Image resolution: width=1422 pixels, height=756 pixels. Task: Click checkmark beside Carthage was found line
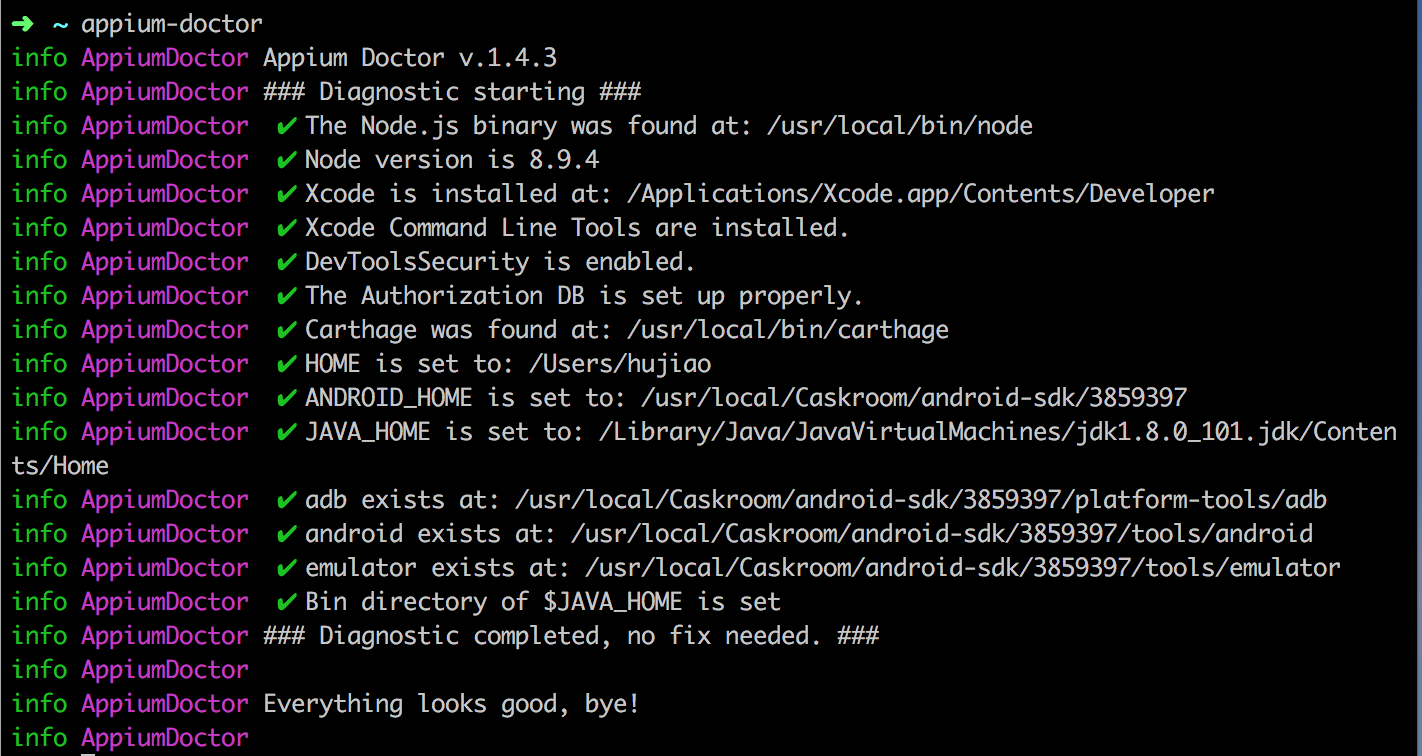click(287, 330)
